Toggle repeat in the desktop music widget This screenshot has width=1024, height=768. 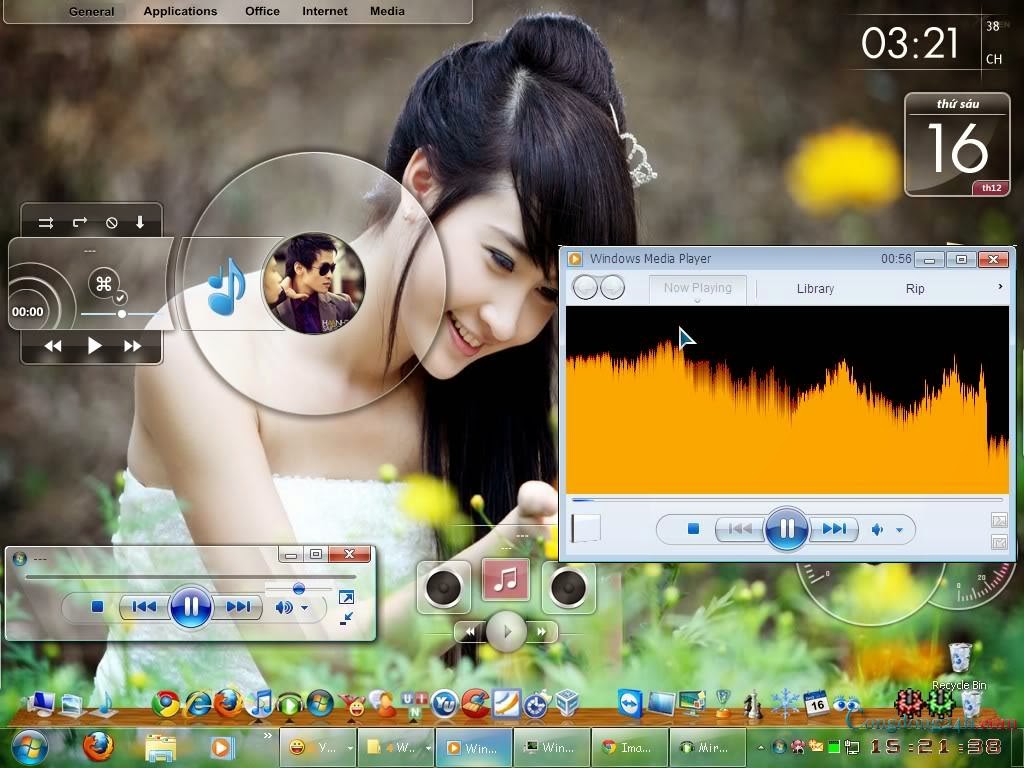(80, 223)
